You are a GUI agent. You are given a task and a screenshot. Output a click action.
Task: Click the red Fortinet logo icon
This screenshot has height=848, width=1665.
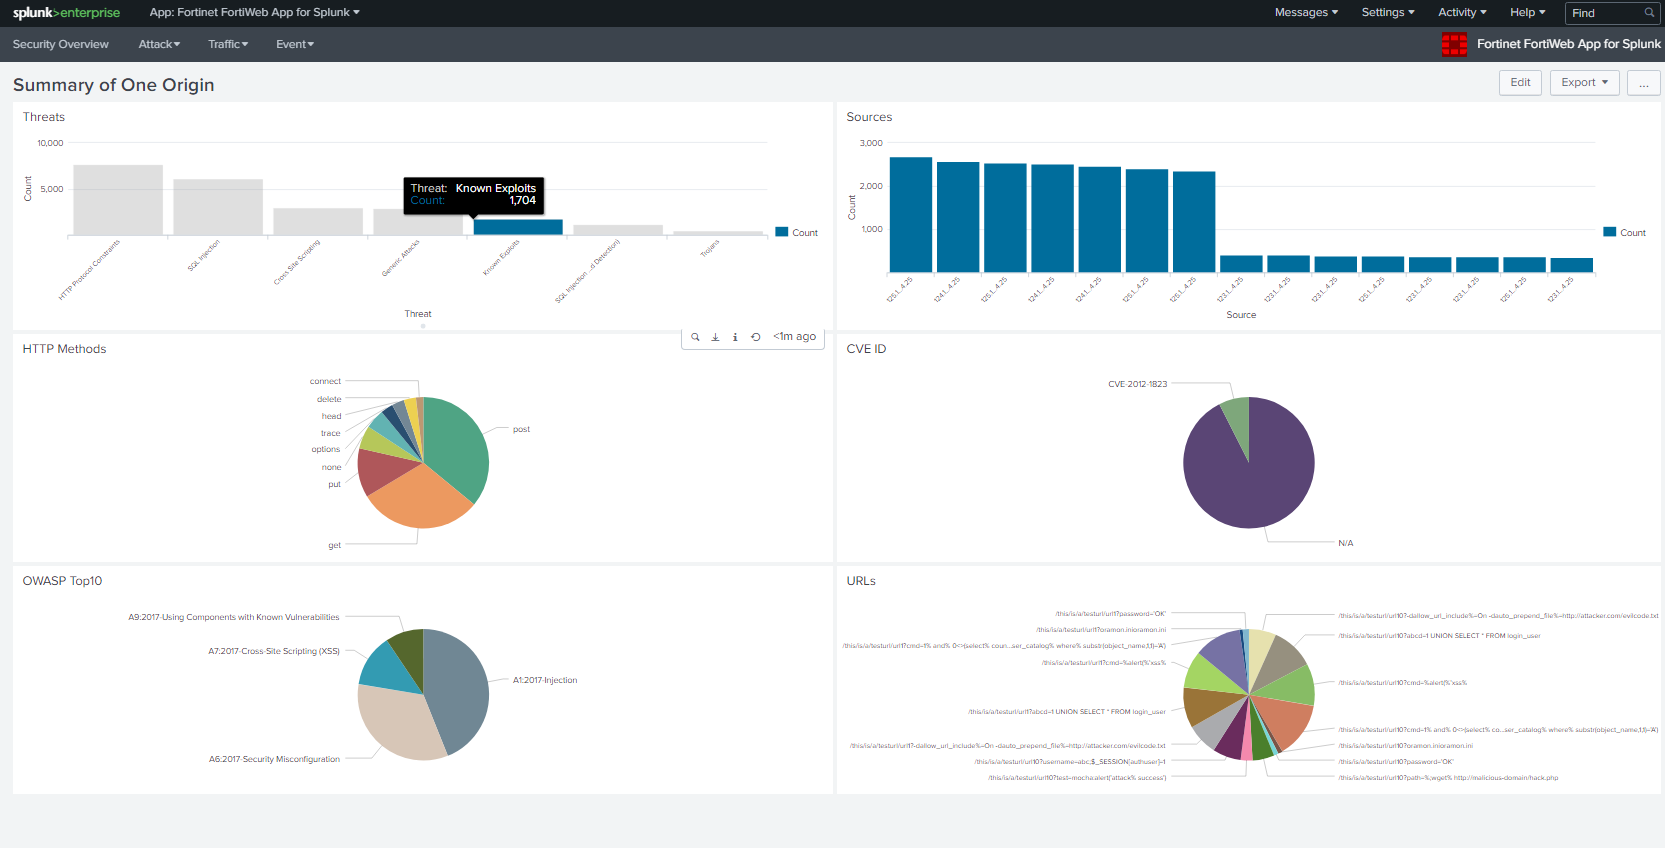tap(1454, 44)
